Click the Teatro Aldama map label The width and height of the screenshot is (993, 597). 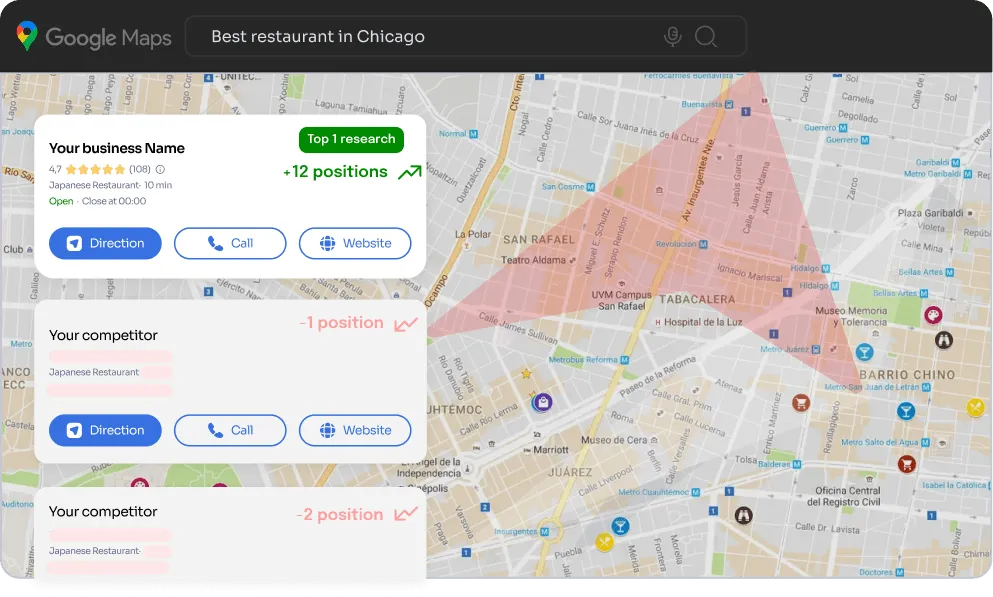point(533,260)
